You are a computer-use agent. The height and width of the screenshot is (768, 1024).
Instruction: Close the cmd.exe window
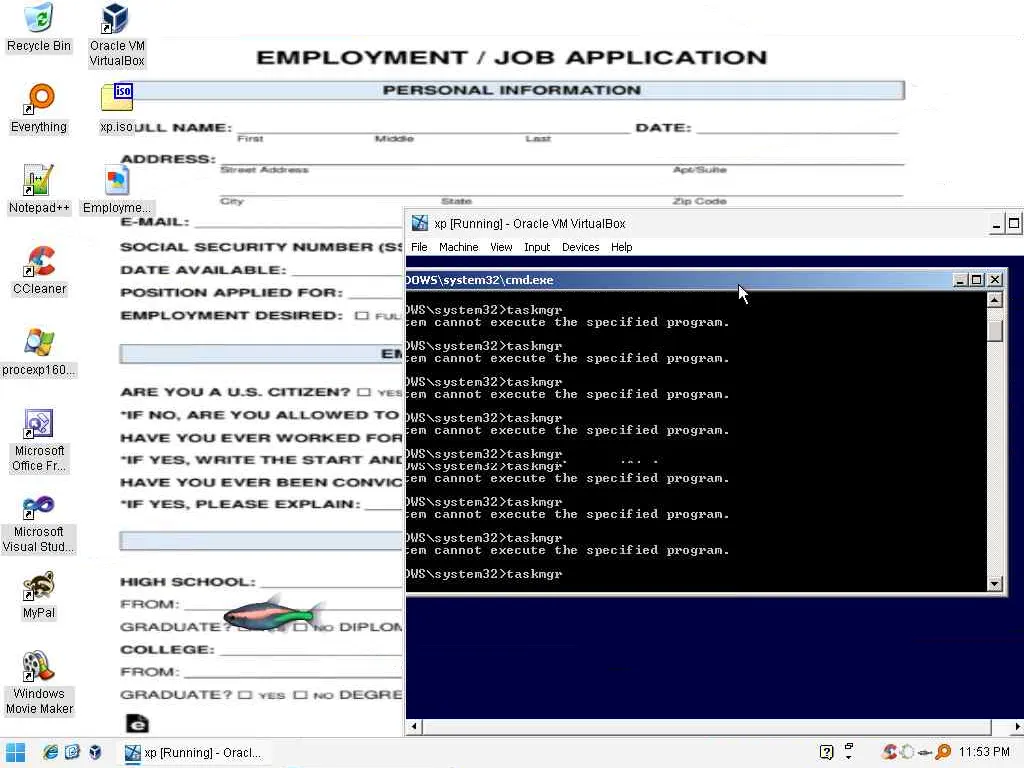(995, 280)
